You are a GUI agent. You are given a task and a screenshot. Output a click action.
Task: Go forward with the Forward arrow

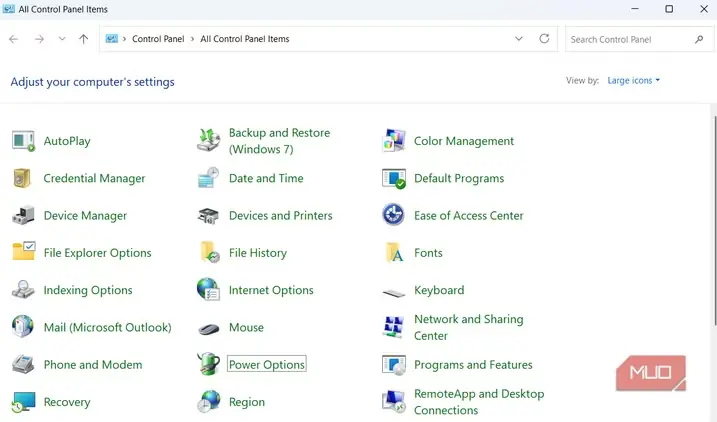tap(39, 39)
